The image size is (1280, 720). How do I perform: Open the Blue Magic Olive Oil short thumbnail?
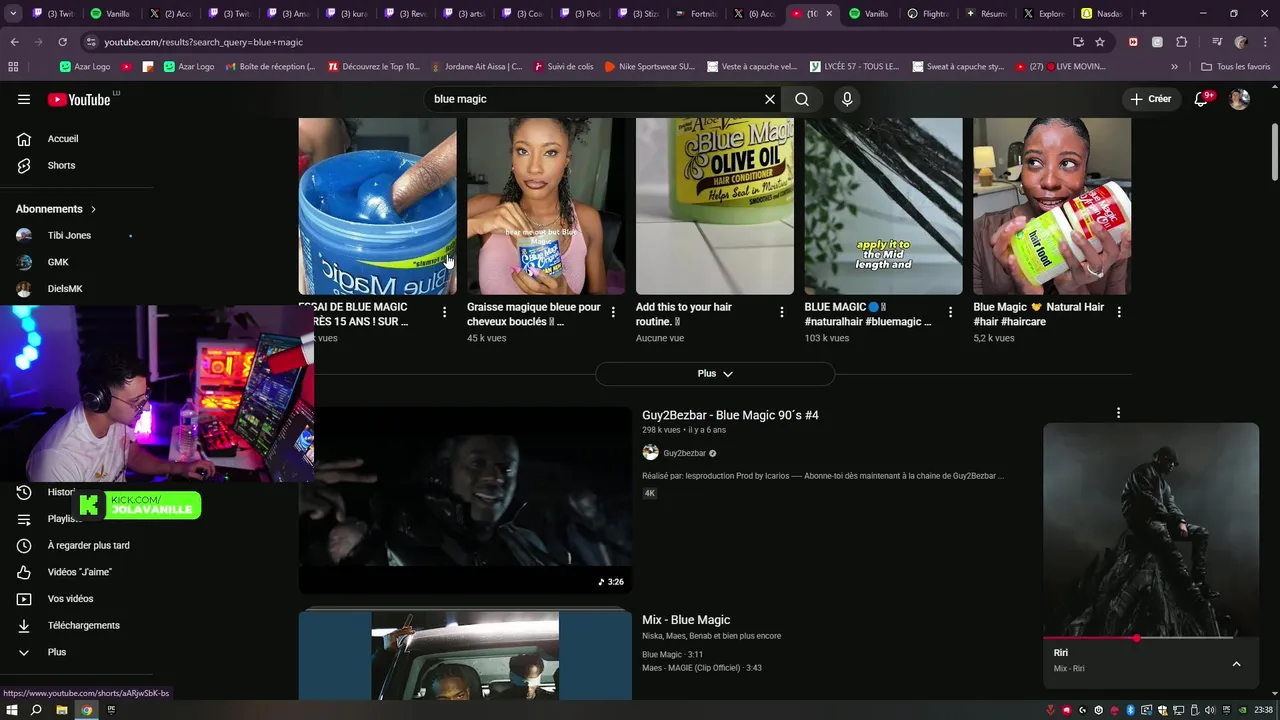[x=715, y=206]
